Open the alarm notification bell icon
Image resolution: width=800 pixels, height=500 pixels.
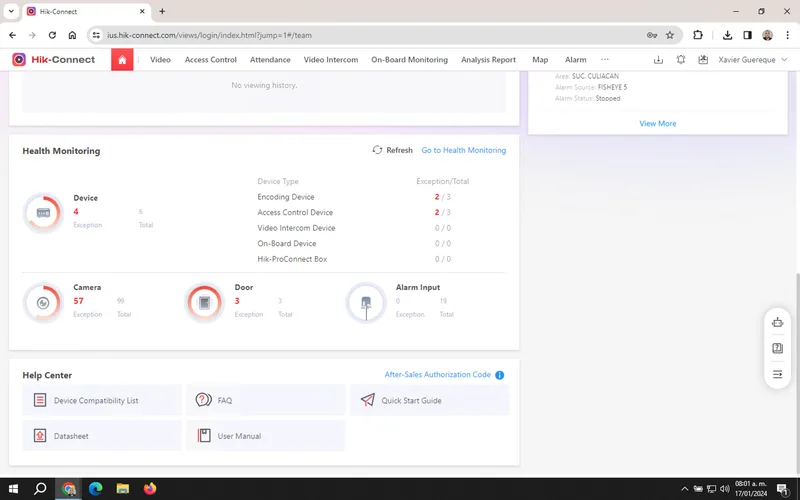click(x=681, y=60)
